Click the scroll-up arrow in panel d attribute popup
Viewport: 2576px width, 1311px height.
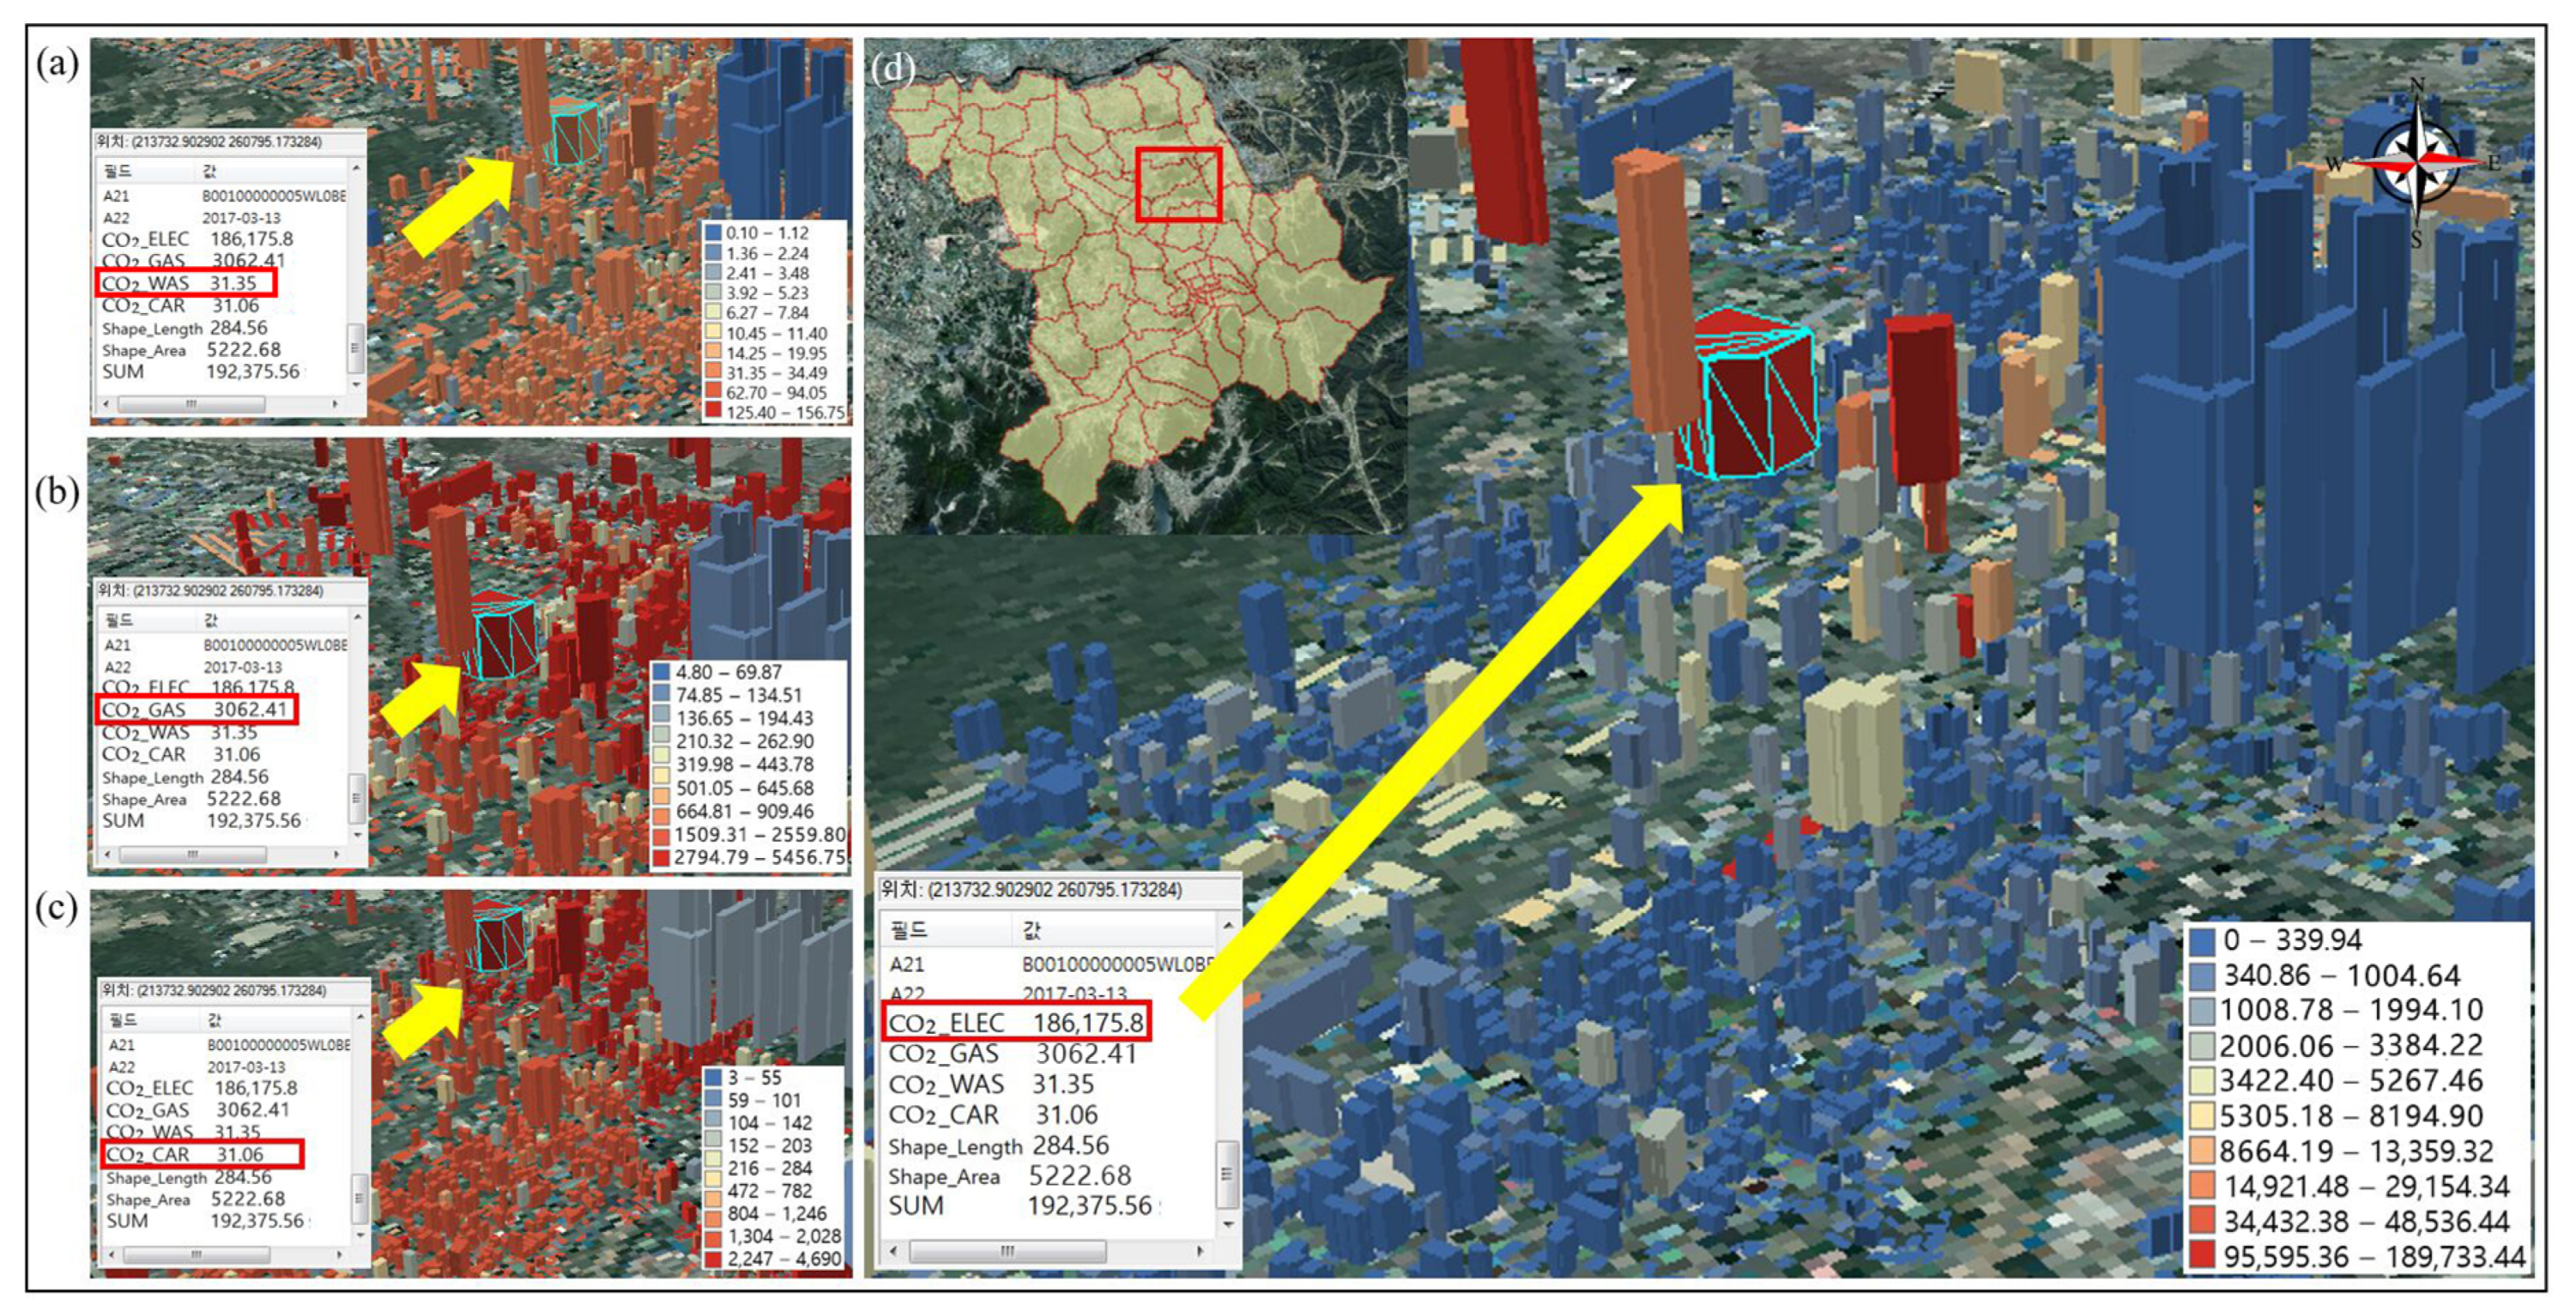click(1228, 926)
